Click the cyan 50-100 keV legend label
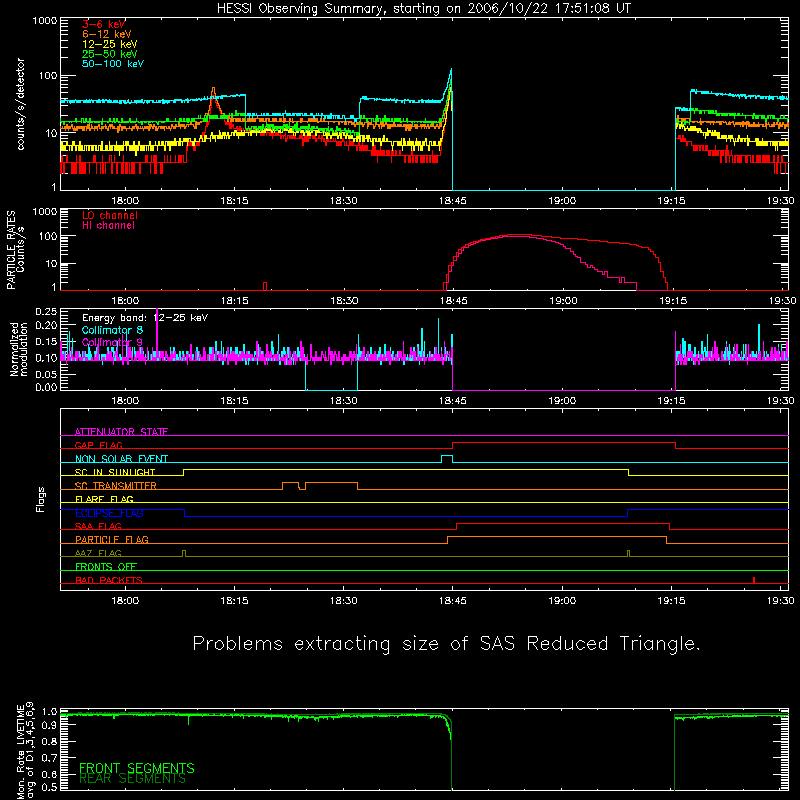Screen dimensions: 800x800 (113, 64)
